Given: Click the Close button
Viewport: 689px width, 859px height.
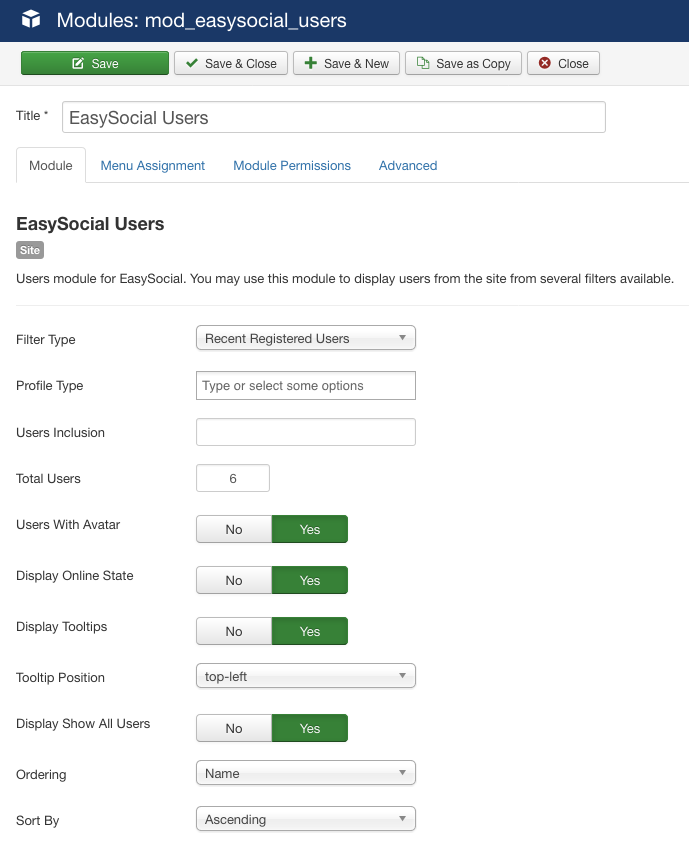Looking at the screenshot, I should click(x=563, y=63).
